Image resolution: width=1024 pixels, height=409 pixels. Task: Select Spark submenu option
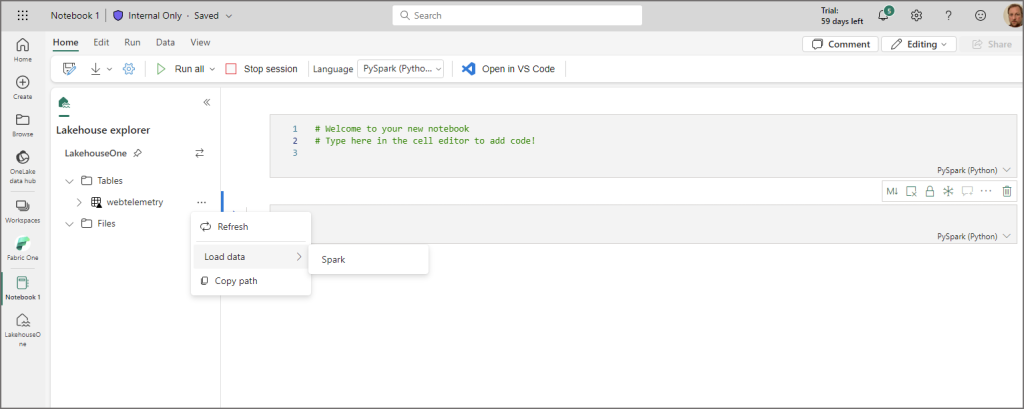368,259
